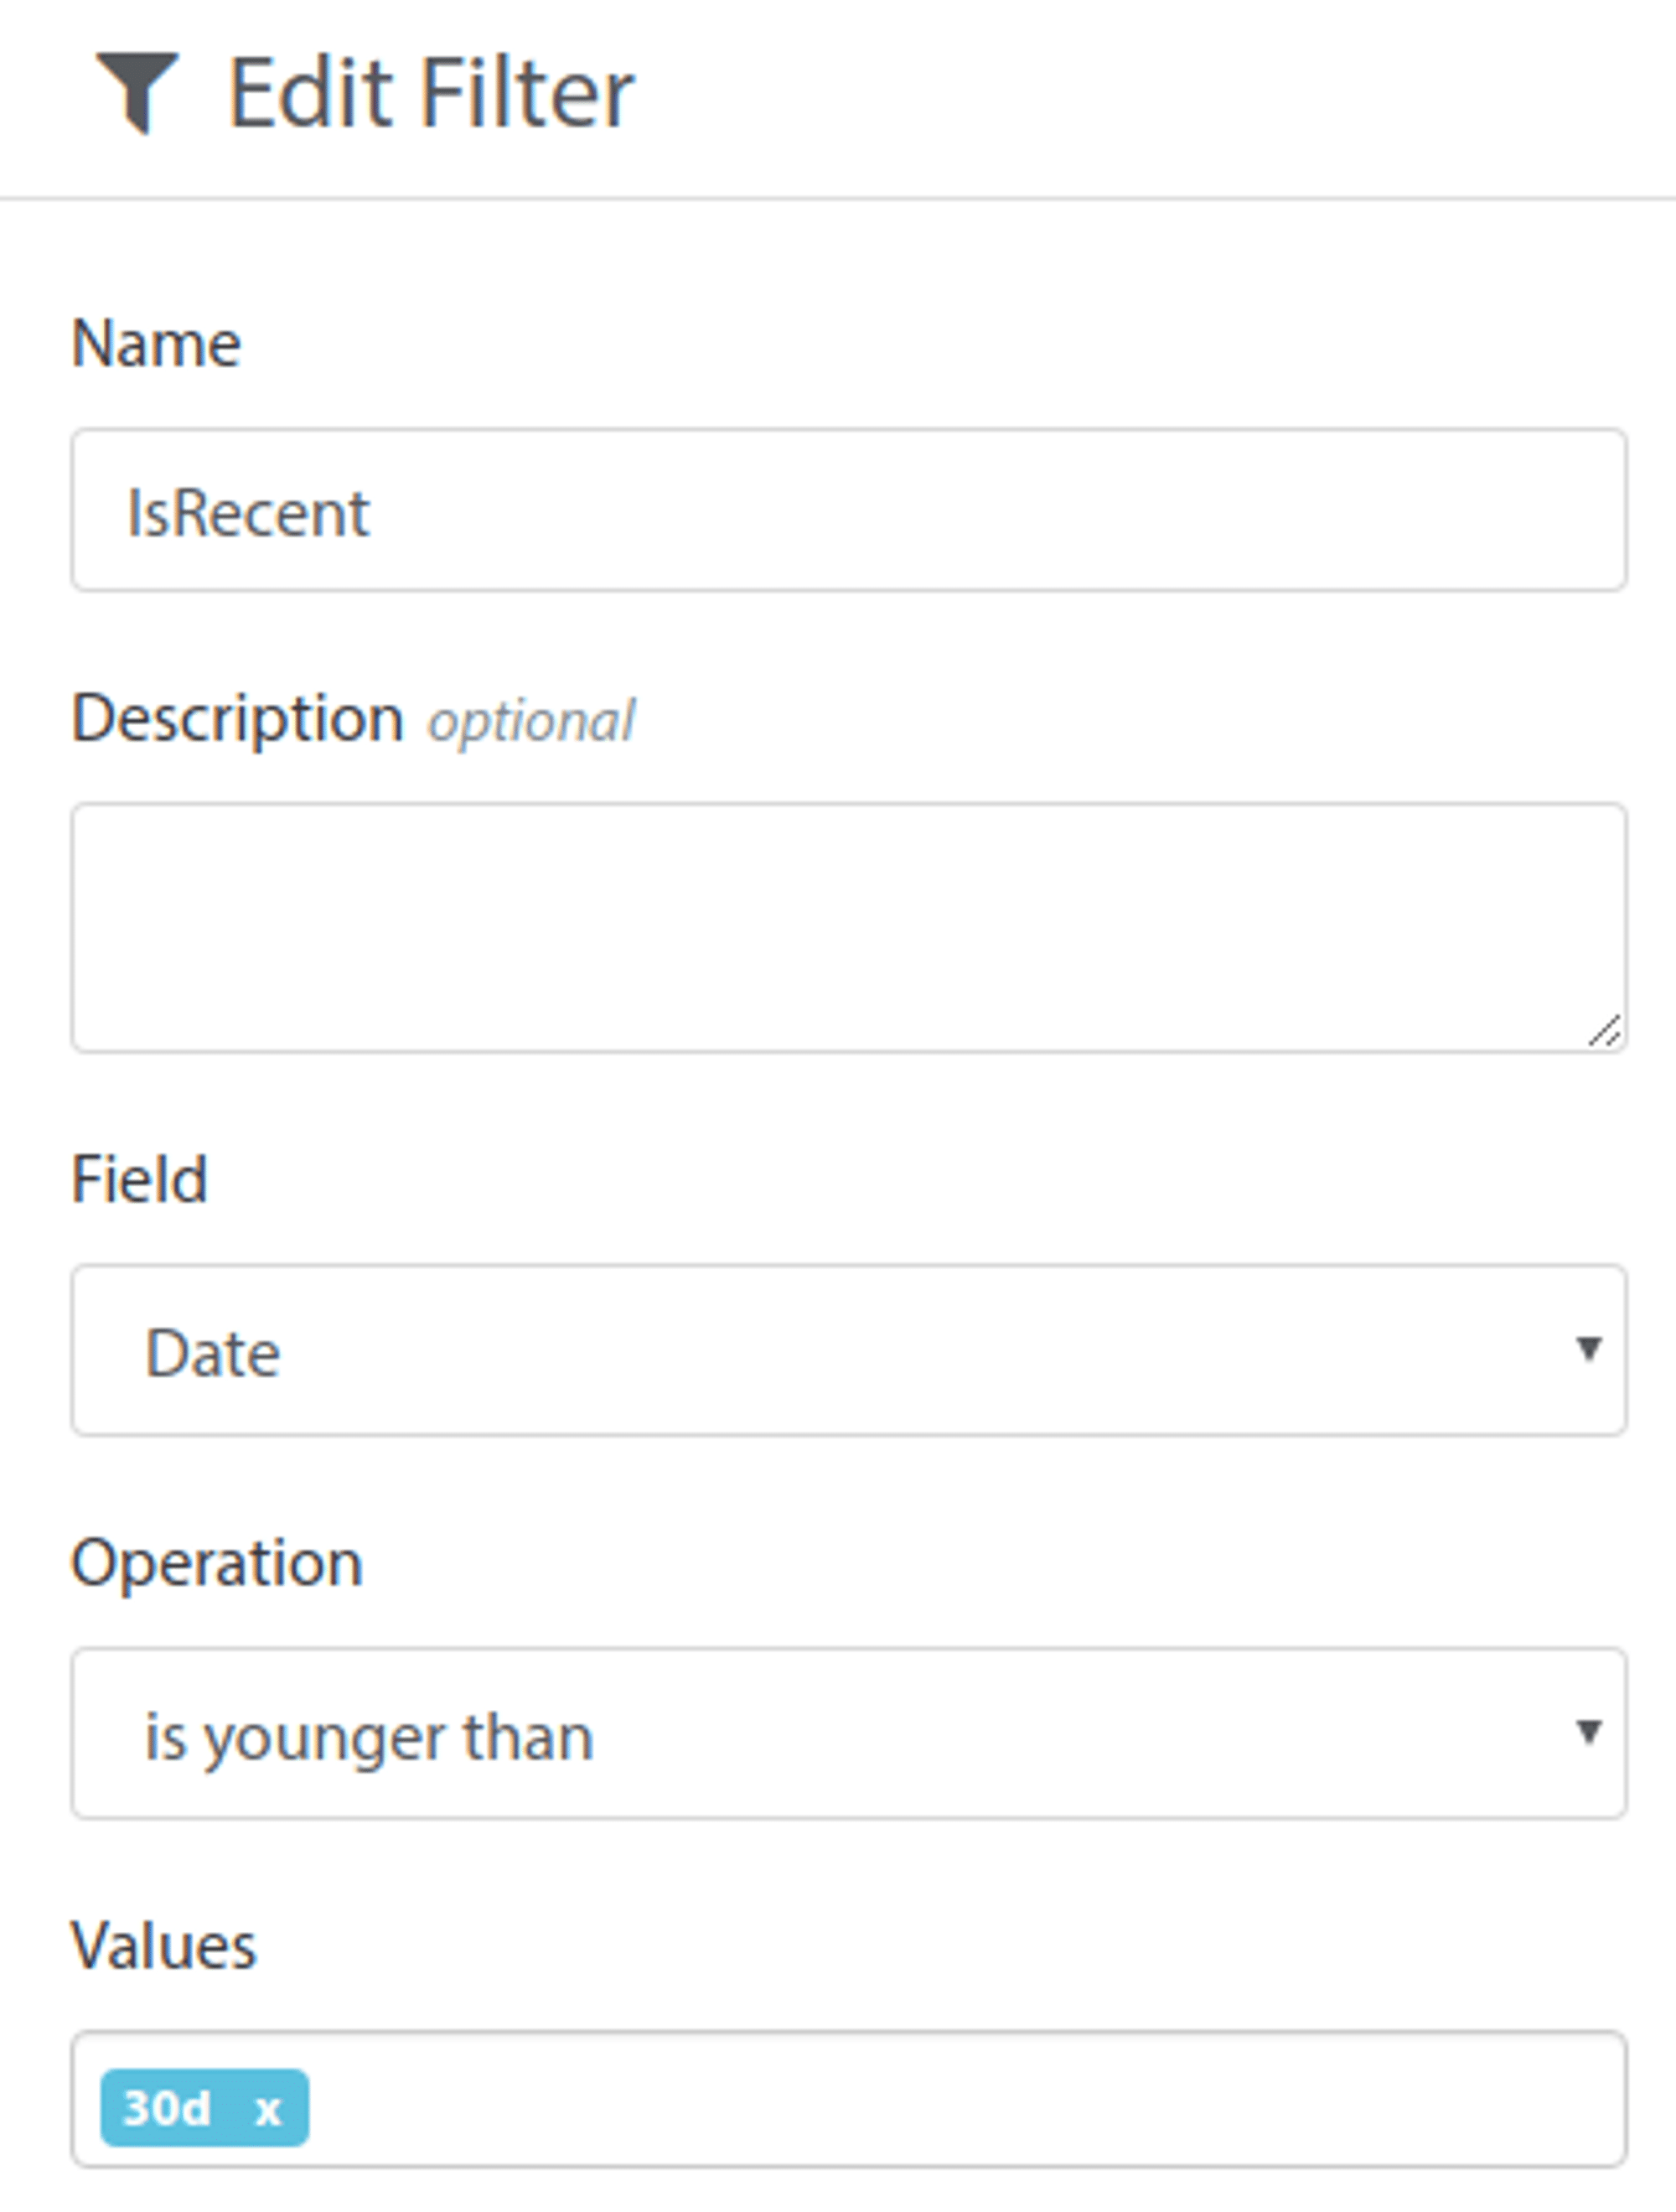Image resolution: width=1676 pixels, height=2212 pixels.
Task: Click the Description label
Action: 237,718
